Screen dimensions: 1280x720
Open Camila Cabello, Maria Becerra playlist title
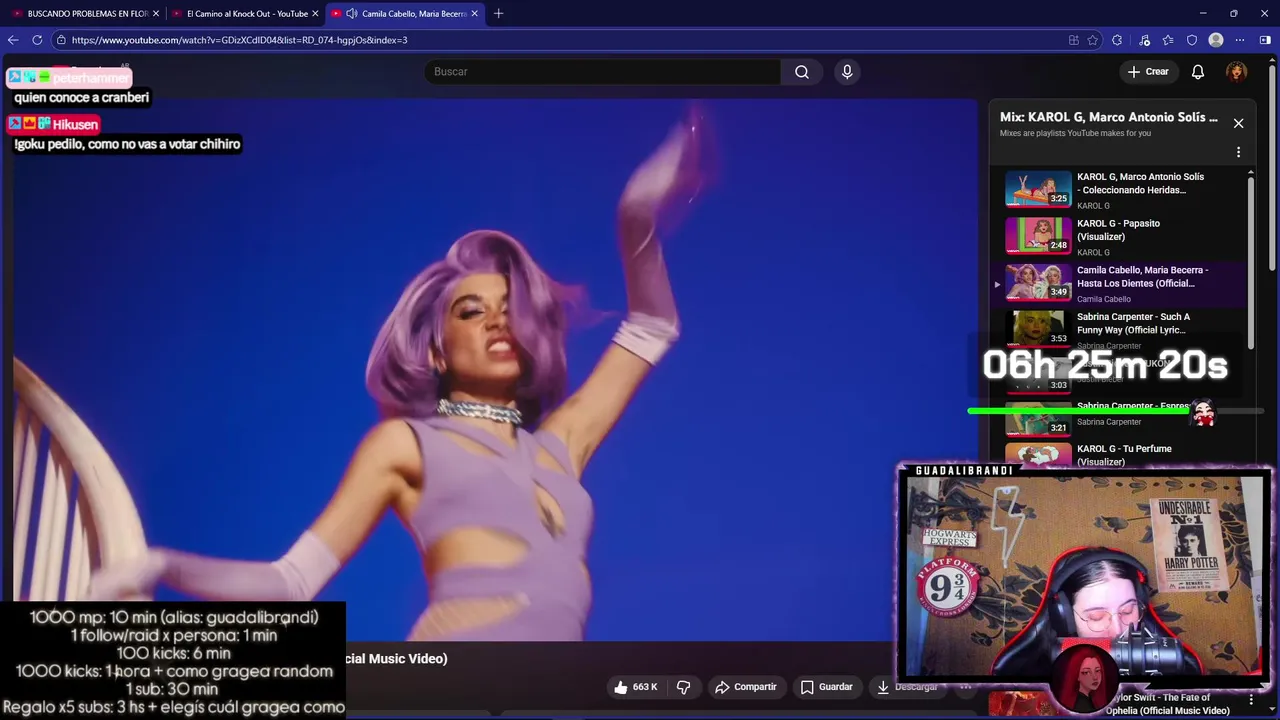click(1142, 277)
